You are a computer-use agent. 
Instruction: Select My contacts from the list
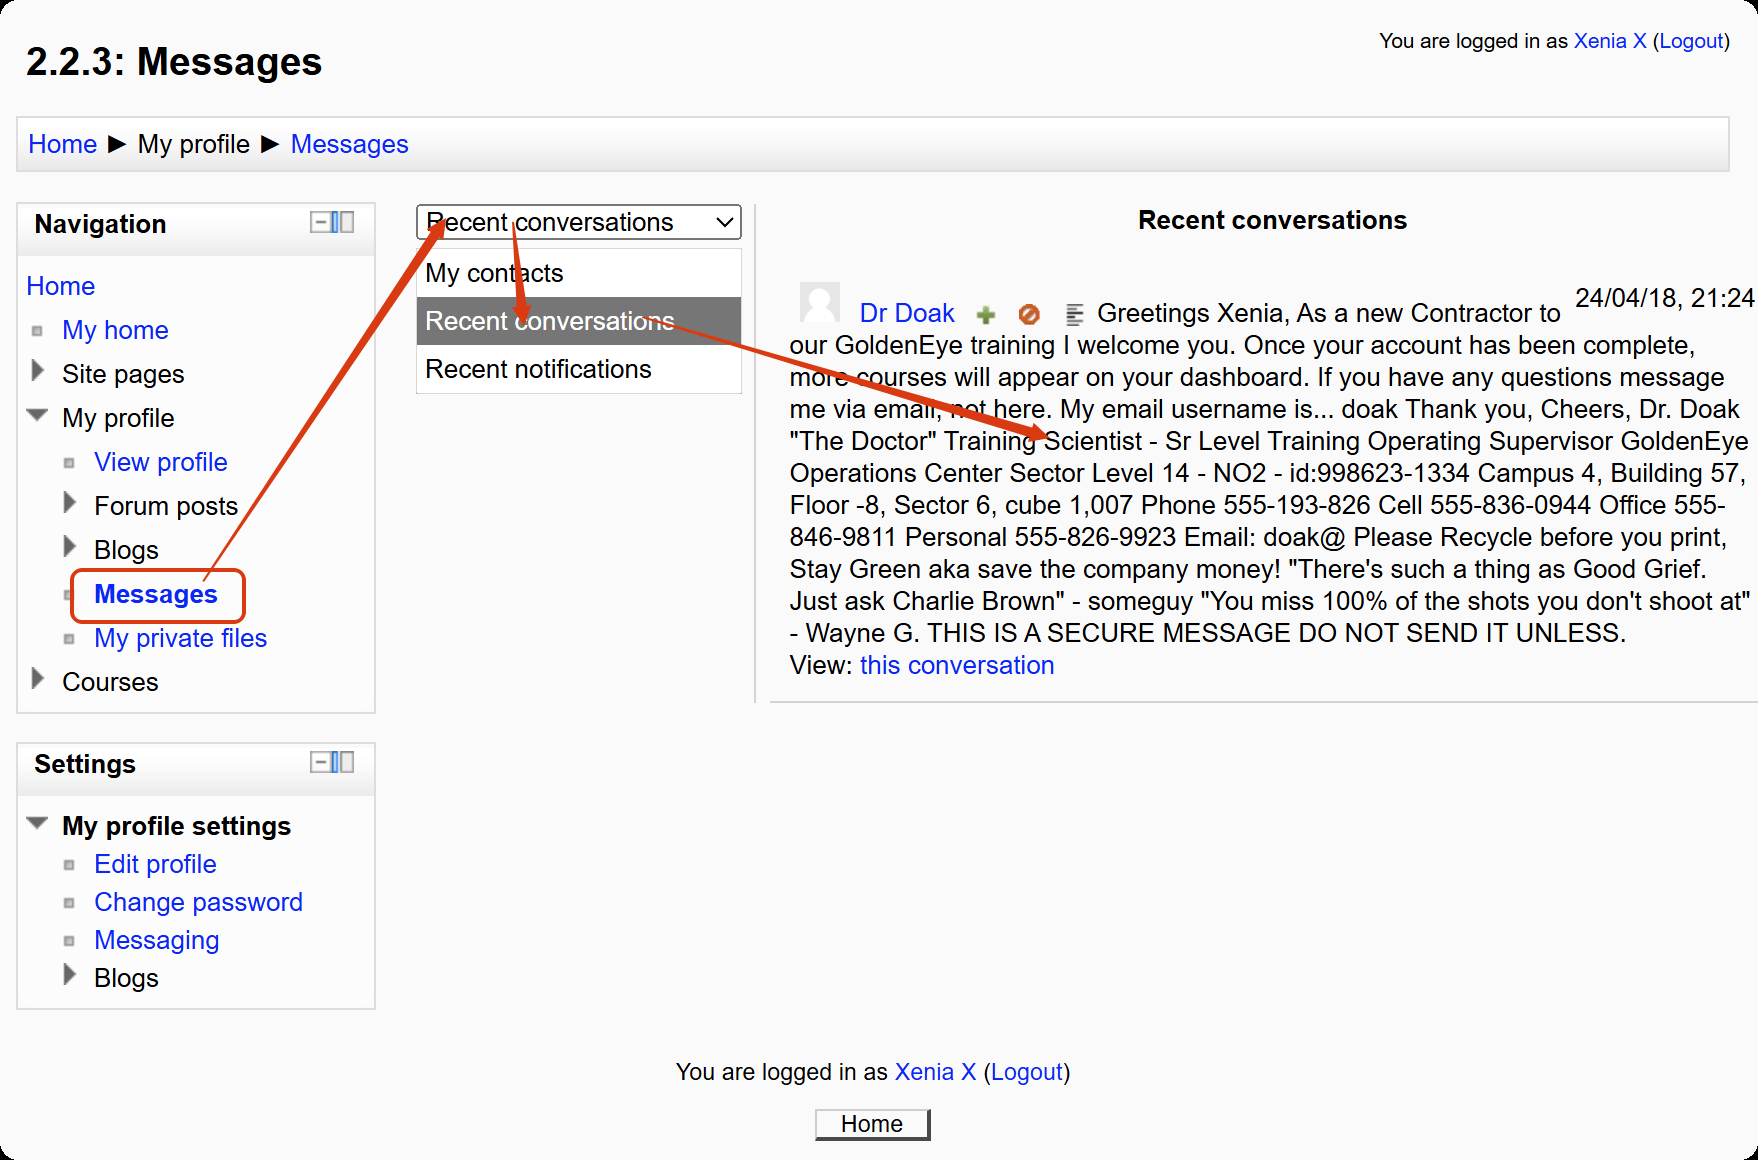pyautogui.click(x=494, y=273)
